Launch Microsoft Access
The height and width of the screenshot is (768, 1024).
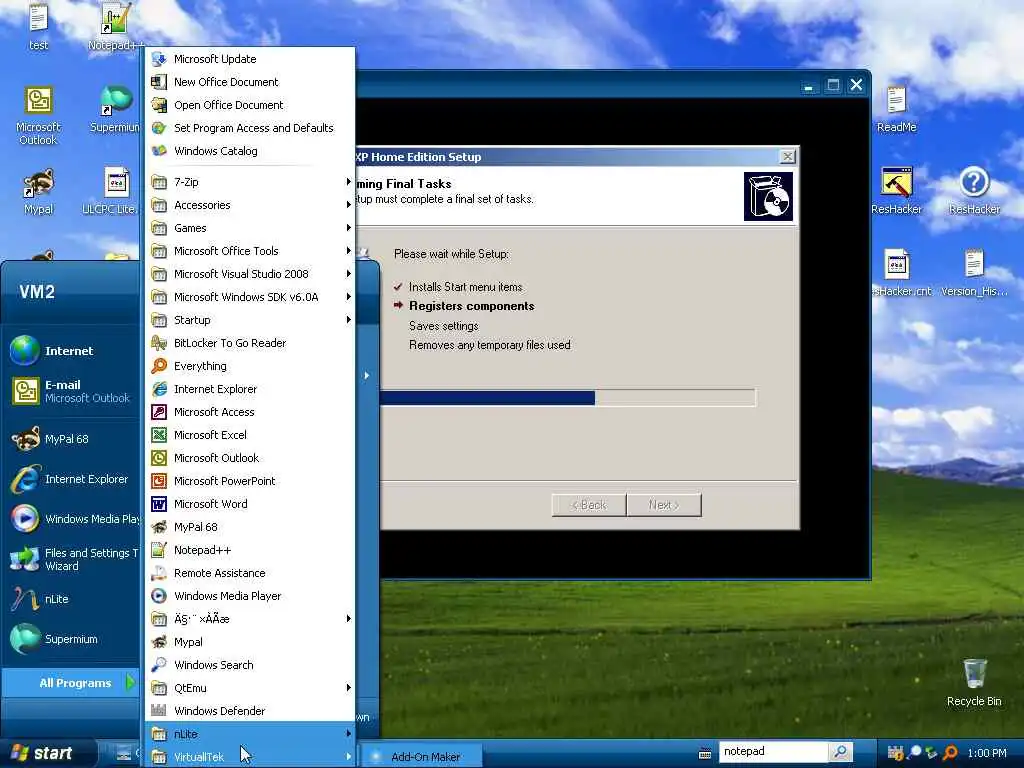(x=250, y=411)
